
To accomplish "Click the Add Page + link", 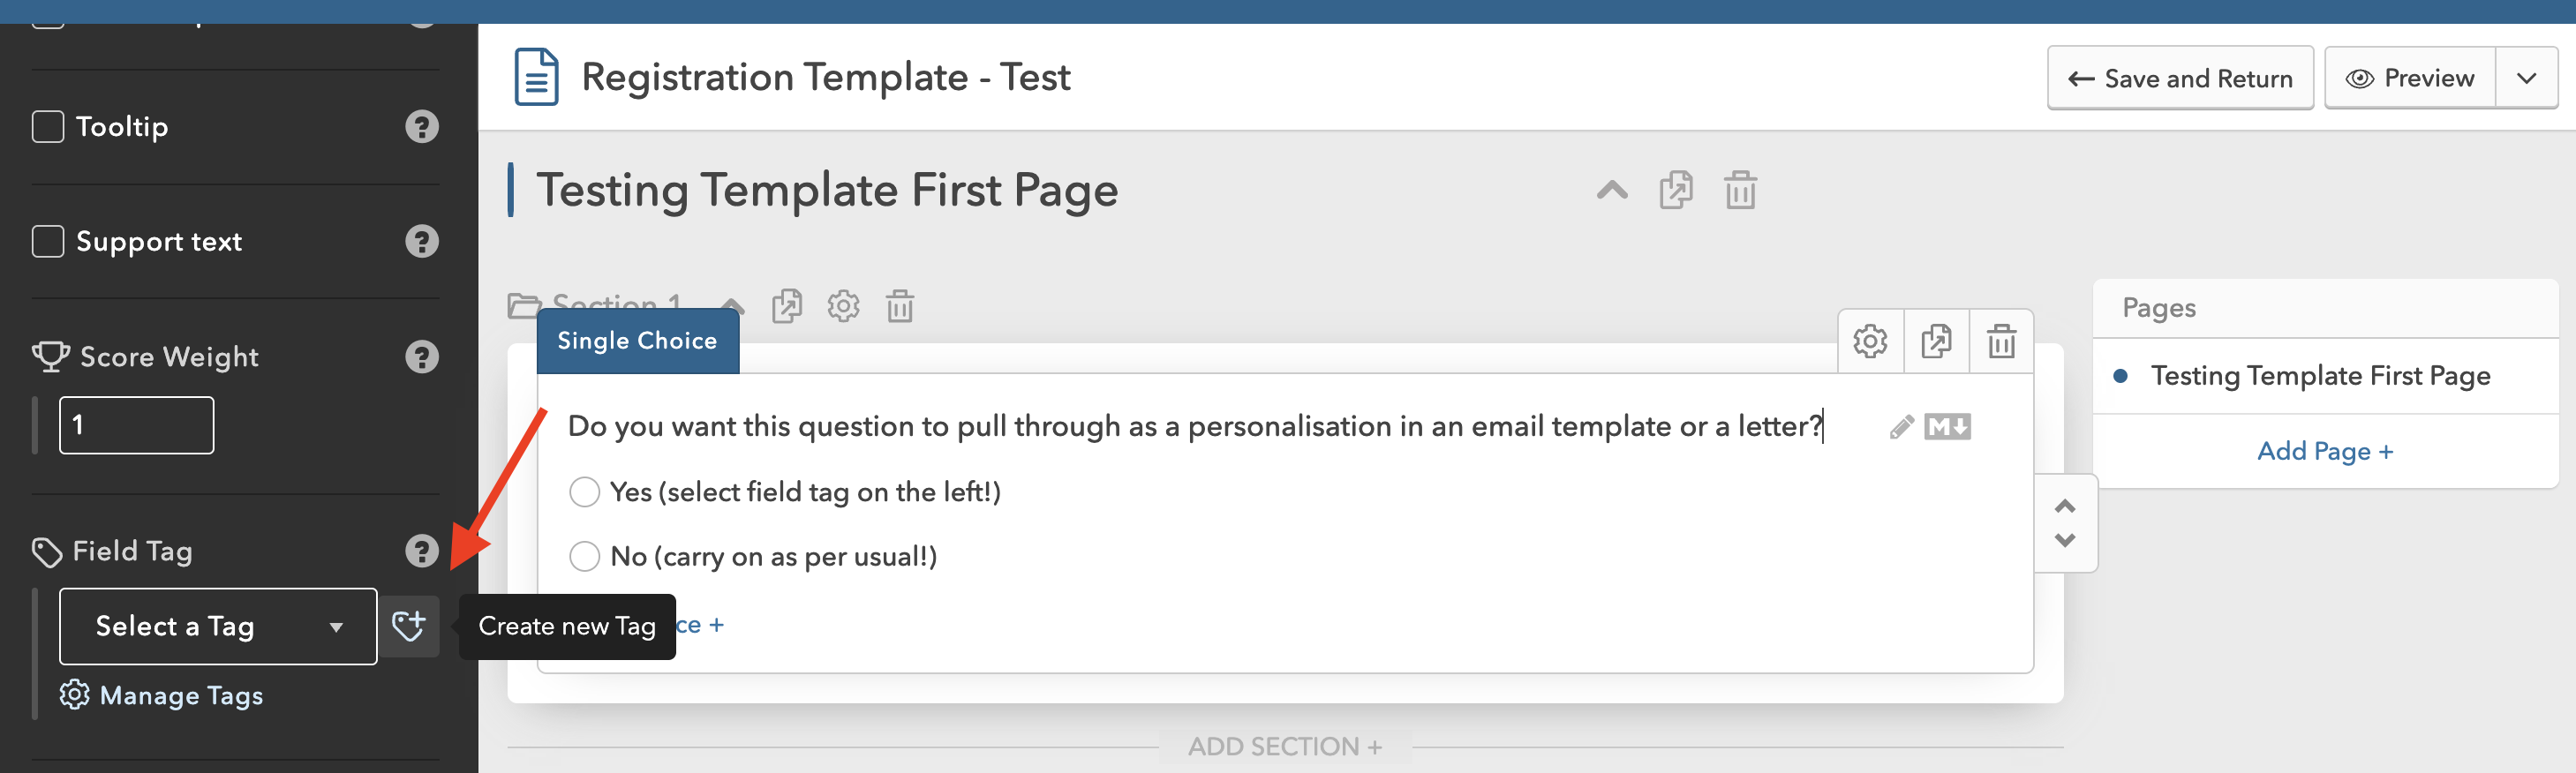I will [2324, 451].
